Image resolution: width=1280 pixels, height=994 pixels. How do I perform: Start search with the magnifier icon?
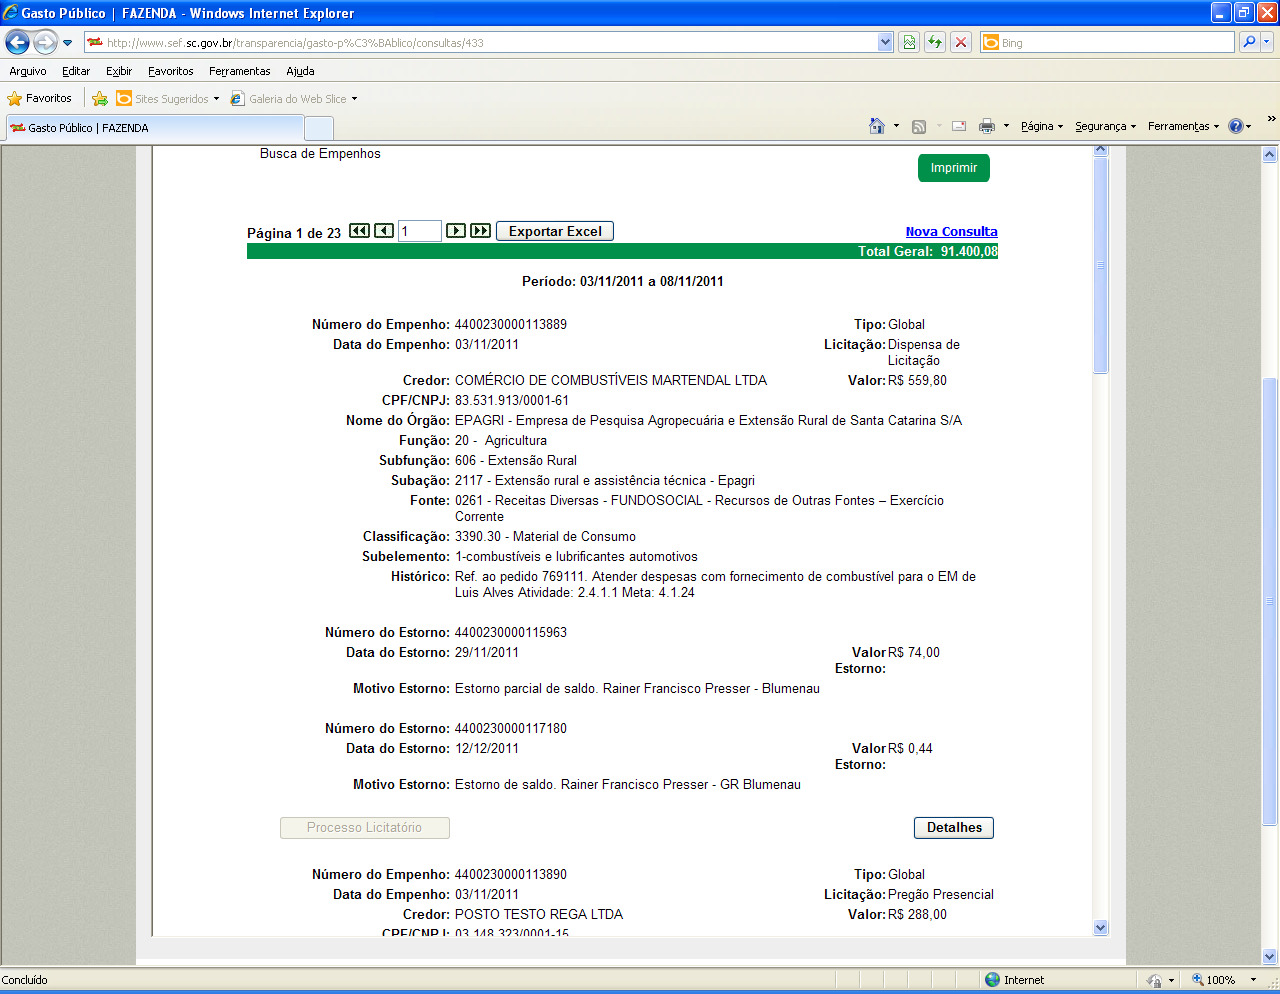[x=1248, y=42]
